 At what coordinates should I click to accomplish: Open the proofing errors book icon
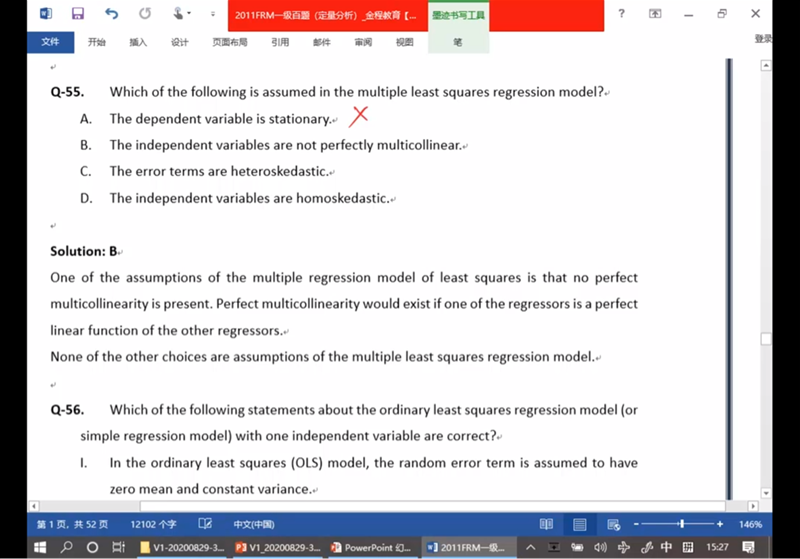click(205, 524)
